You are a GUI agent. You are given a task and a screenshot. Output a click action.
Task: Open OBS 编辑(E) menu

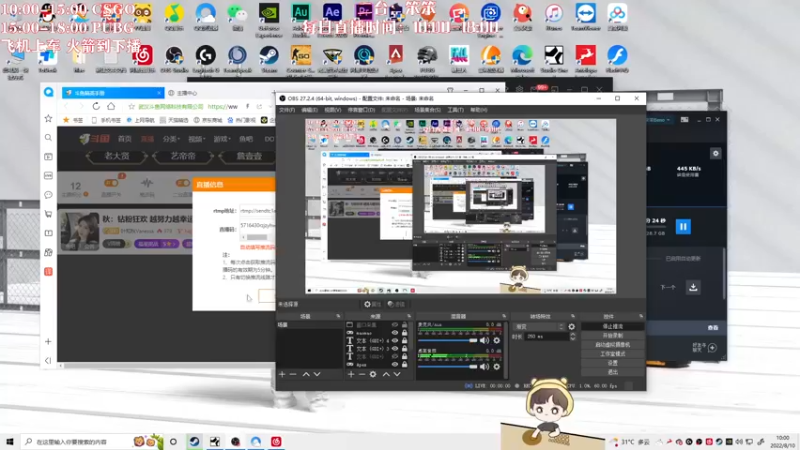309,110
